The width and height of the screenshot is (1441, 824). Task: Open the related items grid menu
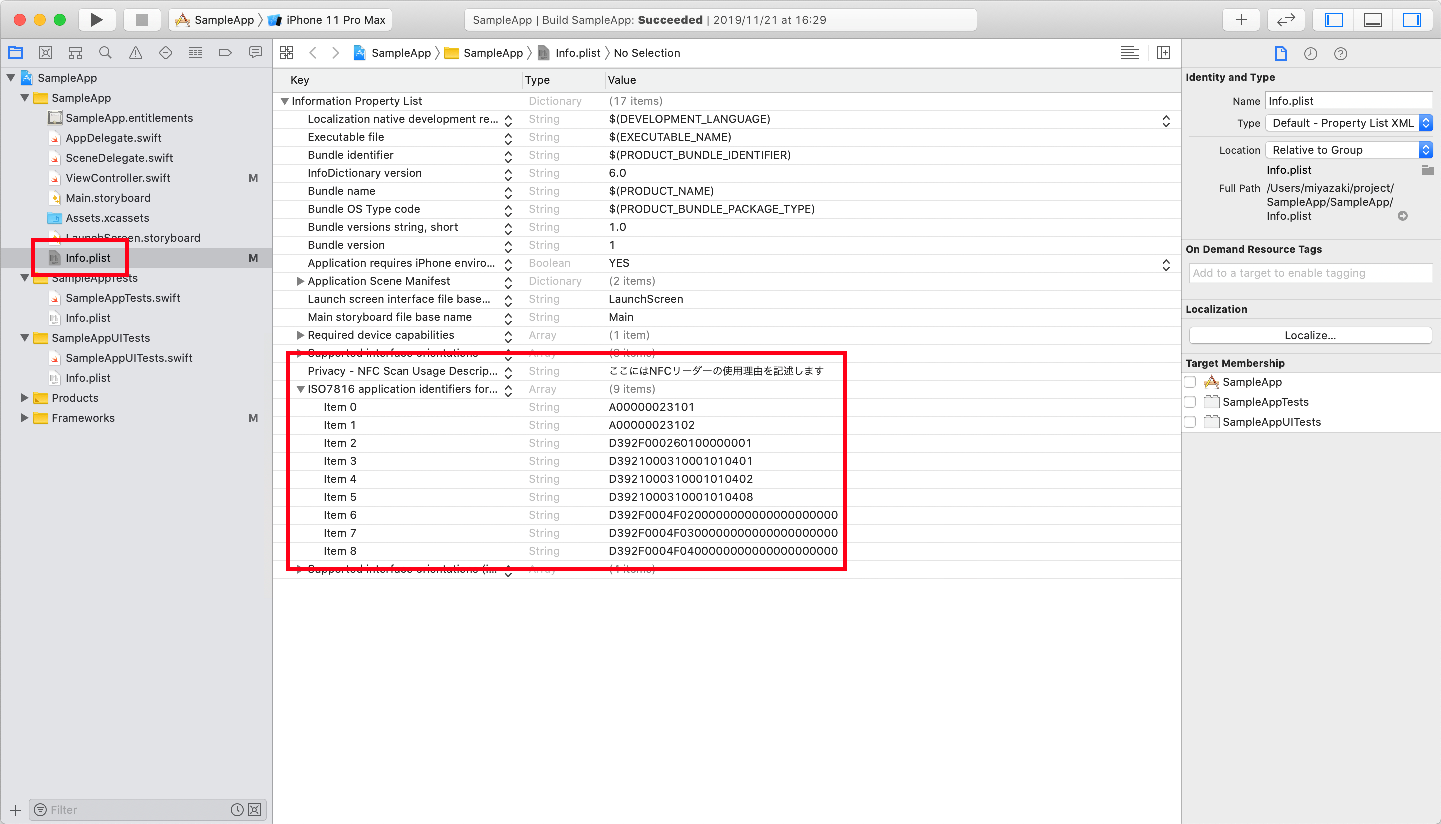(x=287, y=53)
